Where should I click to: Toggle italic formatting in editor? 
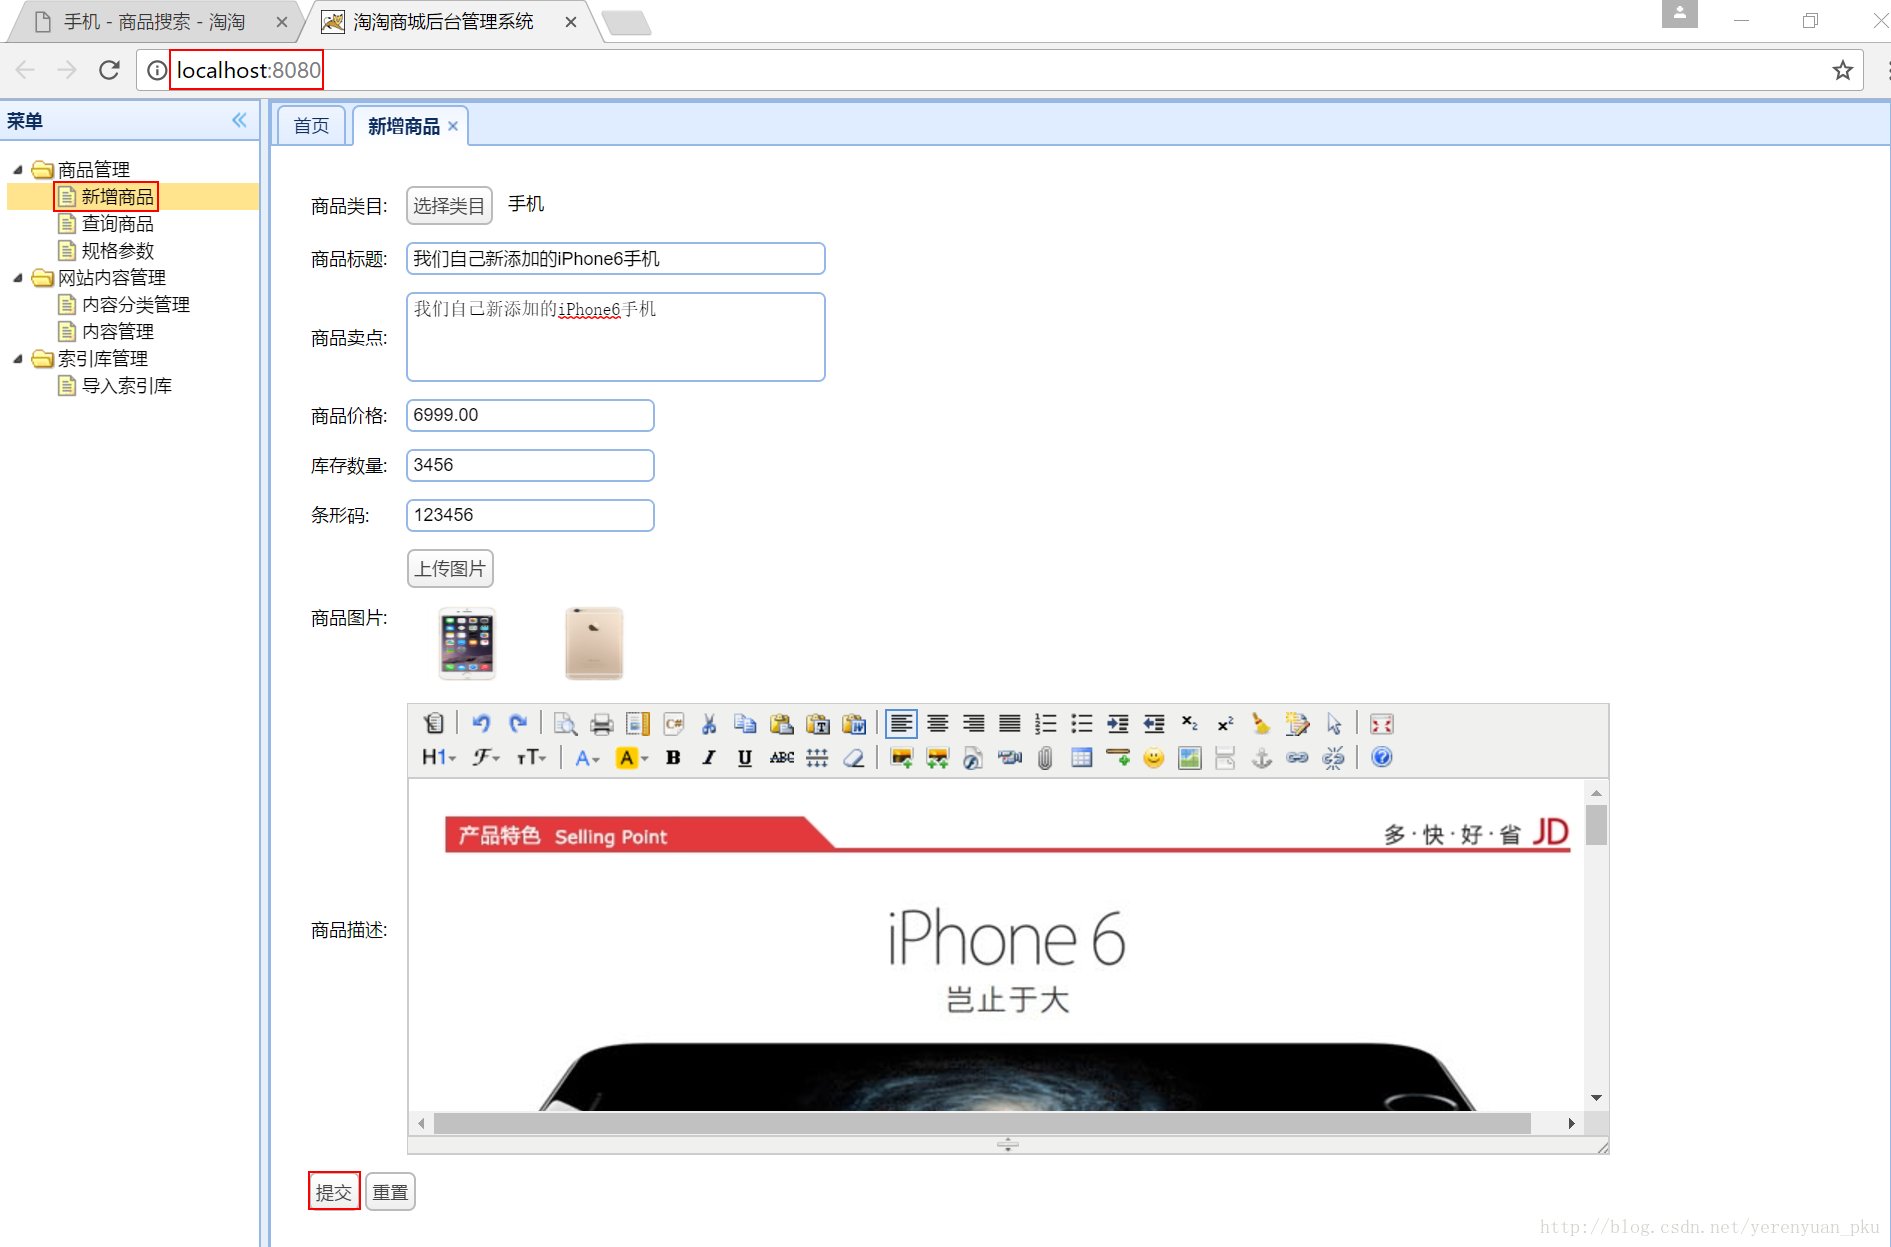pyautogui.click(x=709, y=757)
